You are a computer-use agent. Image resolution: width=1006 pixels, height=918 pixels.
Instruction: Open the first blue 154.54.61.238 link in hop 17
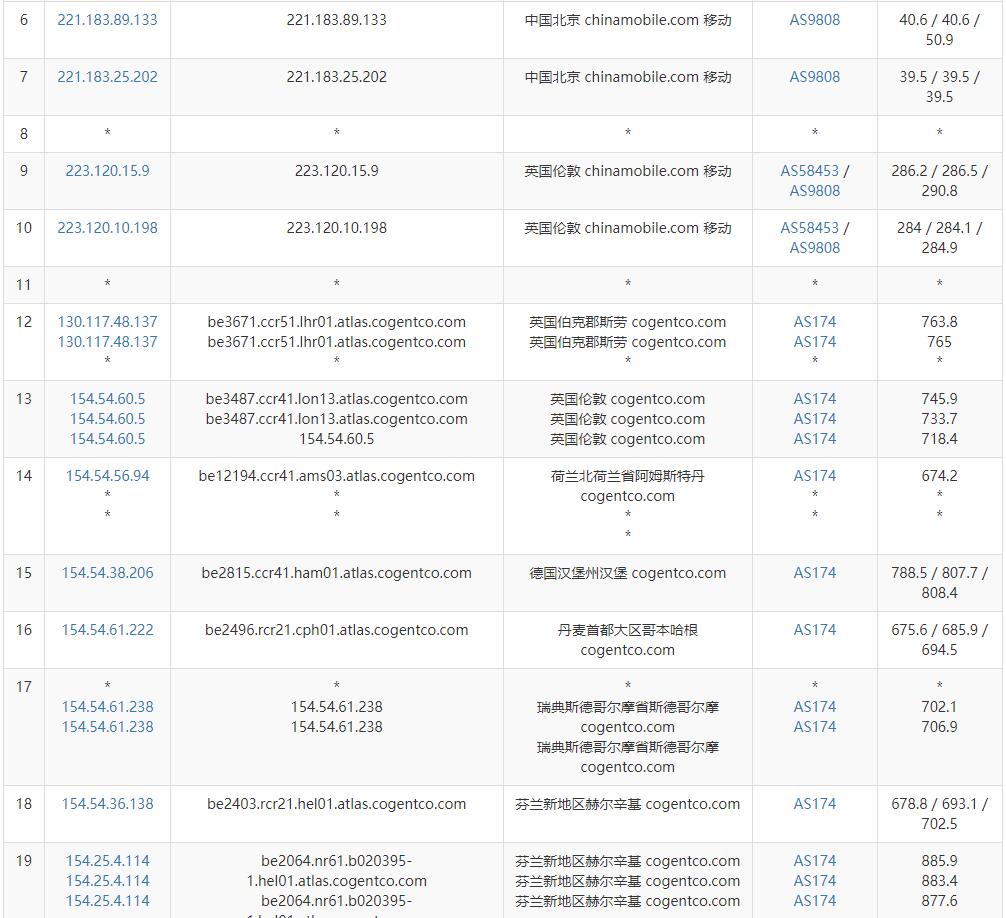[x=107, y=707]
